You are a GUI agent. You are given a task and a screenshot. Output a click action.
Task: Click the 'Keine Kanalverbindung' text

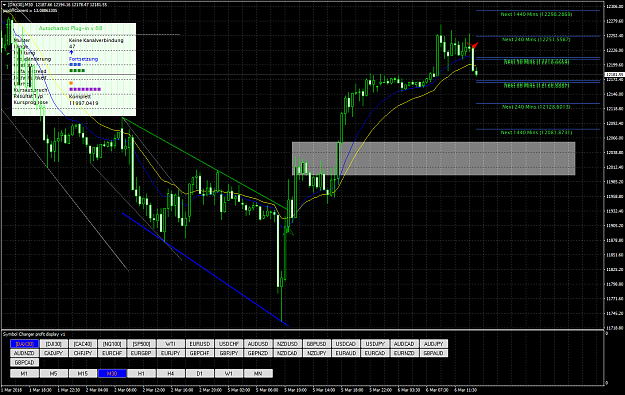pos(96,40)
